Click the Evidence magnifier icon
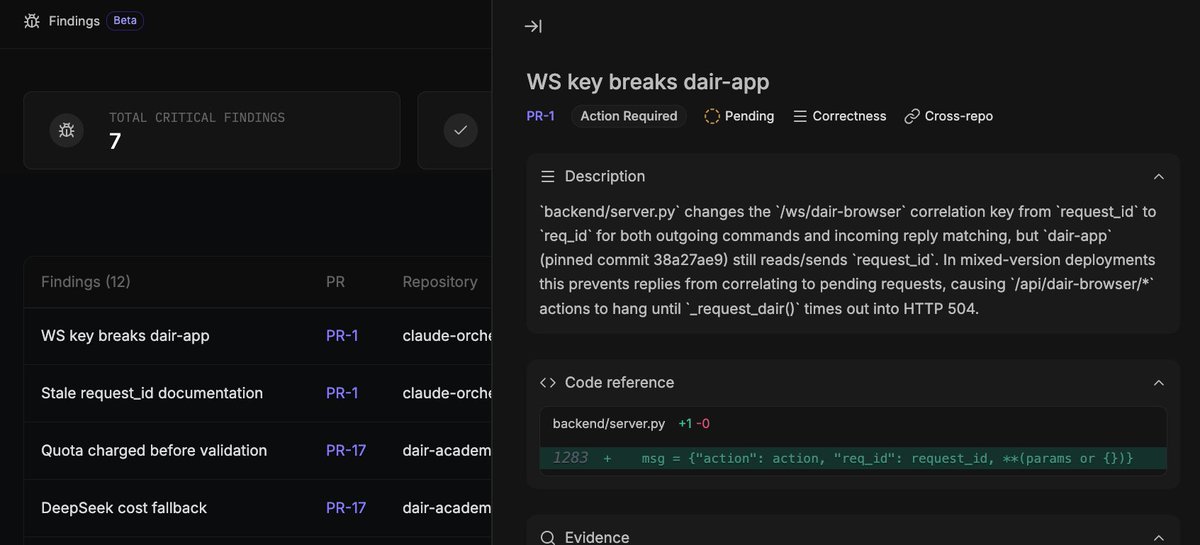1200x545 pixels. click(x=547, y=537)
